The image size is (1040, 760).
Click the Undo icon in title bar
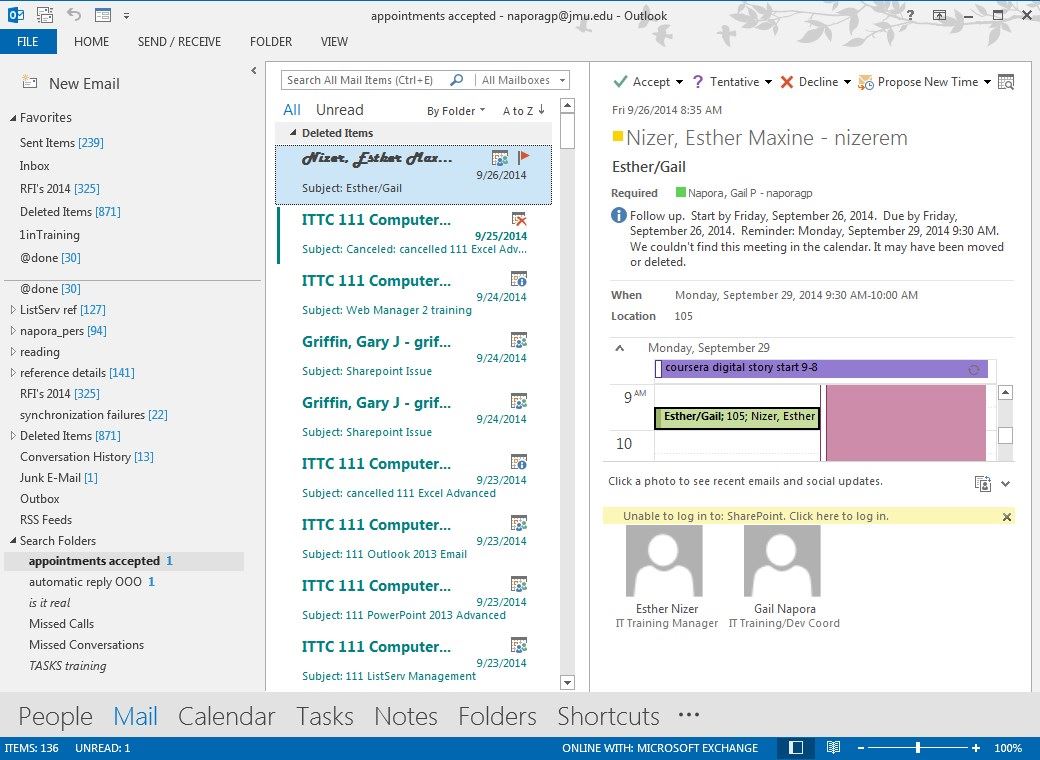click(x=74, y=15)
